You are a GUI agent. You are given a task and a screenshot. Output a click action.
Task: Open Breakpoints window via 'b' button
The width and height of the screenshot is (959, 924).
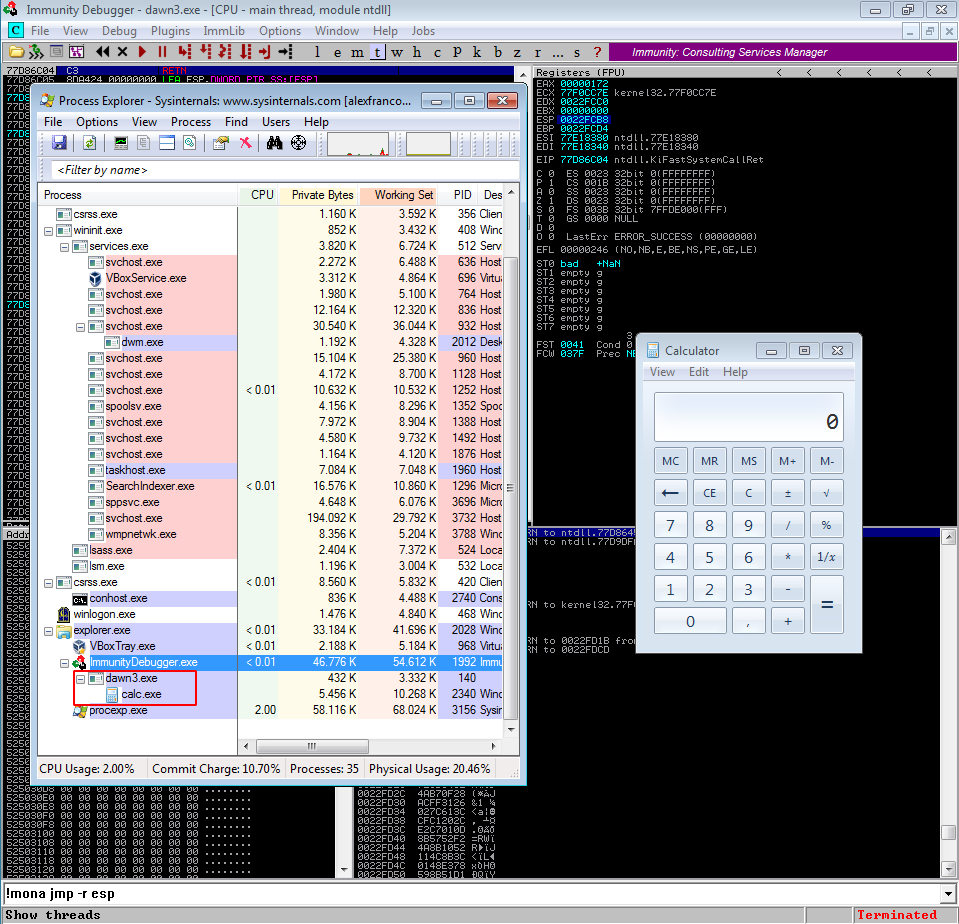[x=497, y=52]
